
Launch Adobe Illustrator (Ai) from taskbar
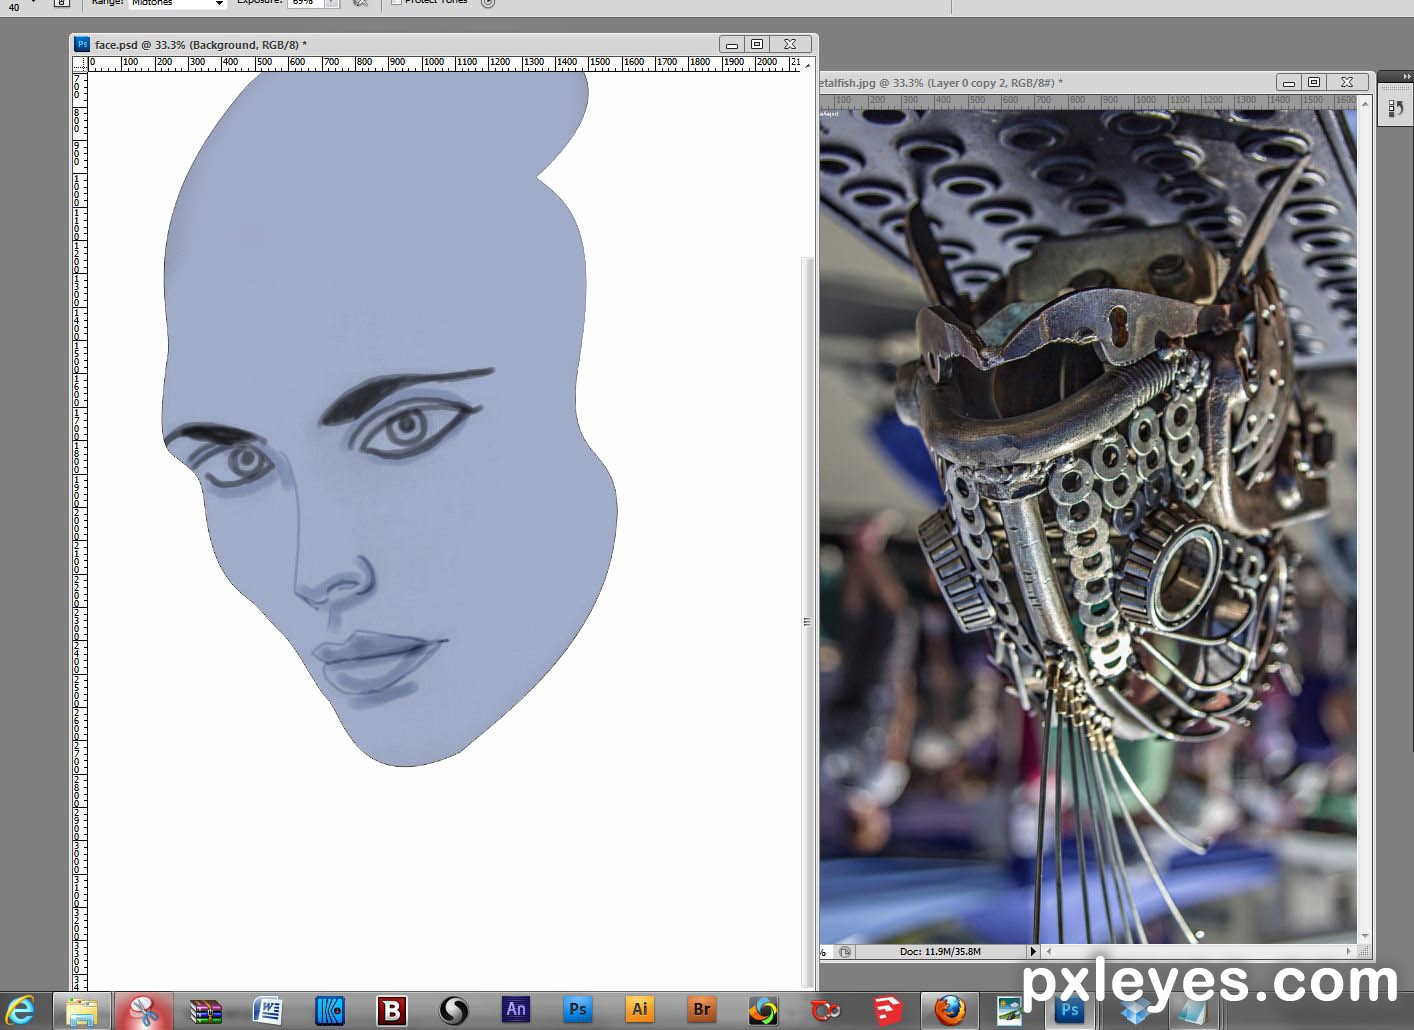(x=640, y=1010)
